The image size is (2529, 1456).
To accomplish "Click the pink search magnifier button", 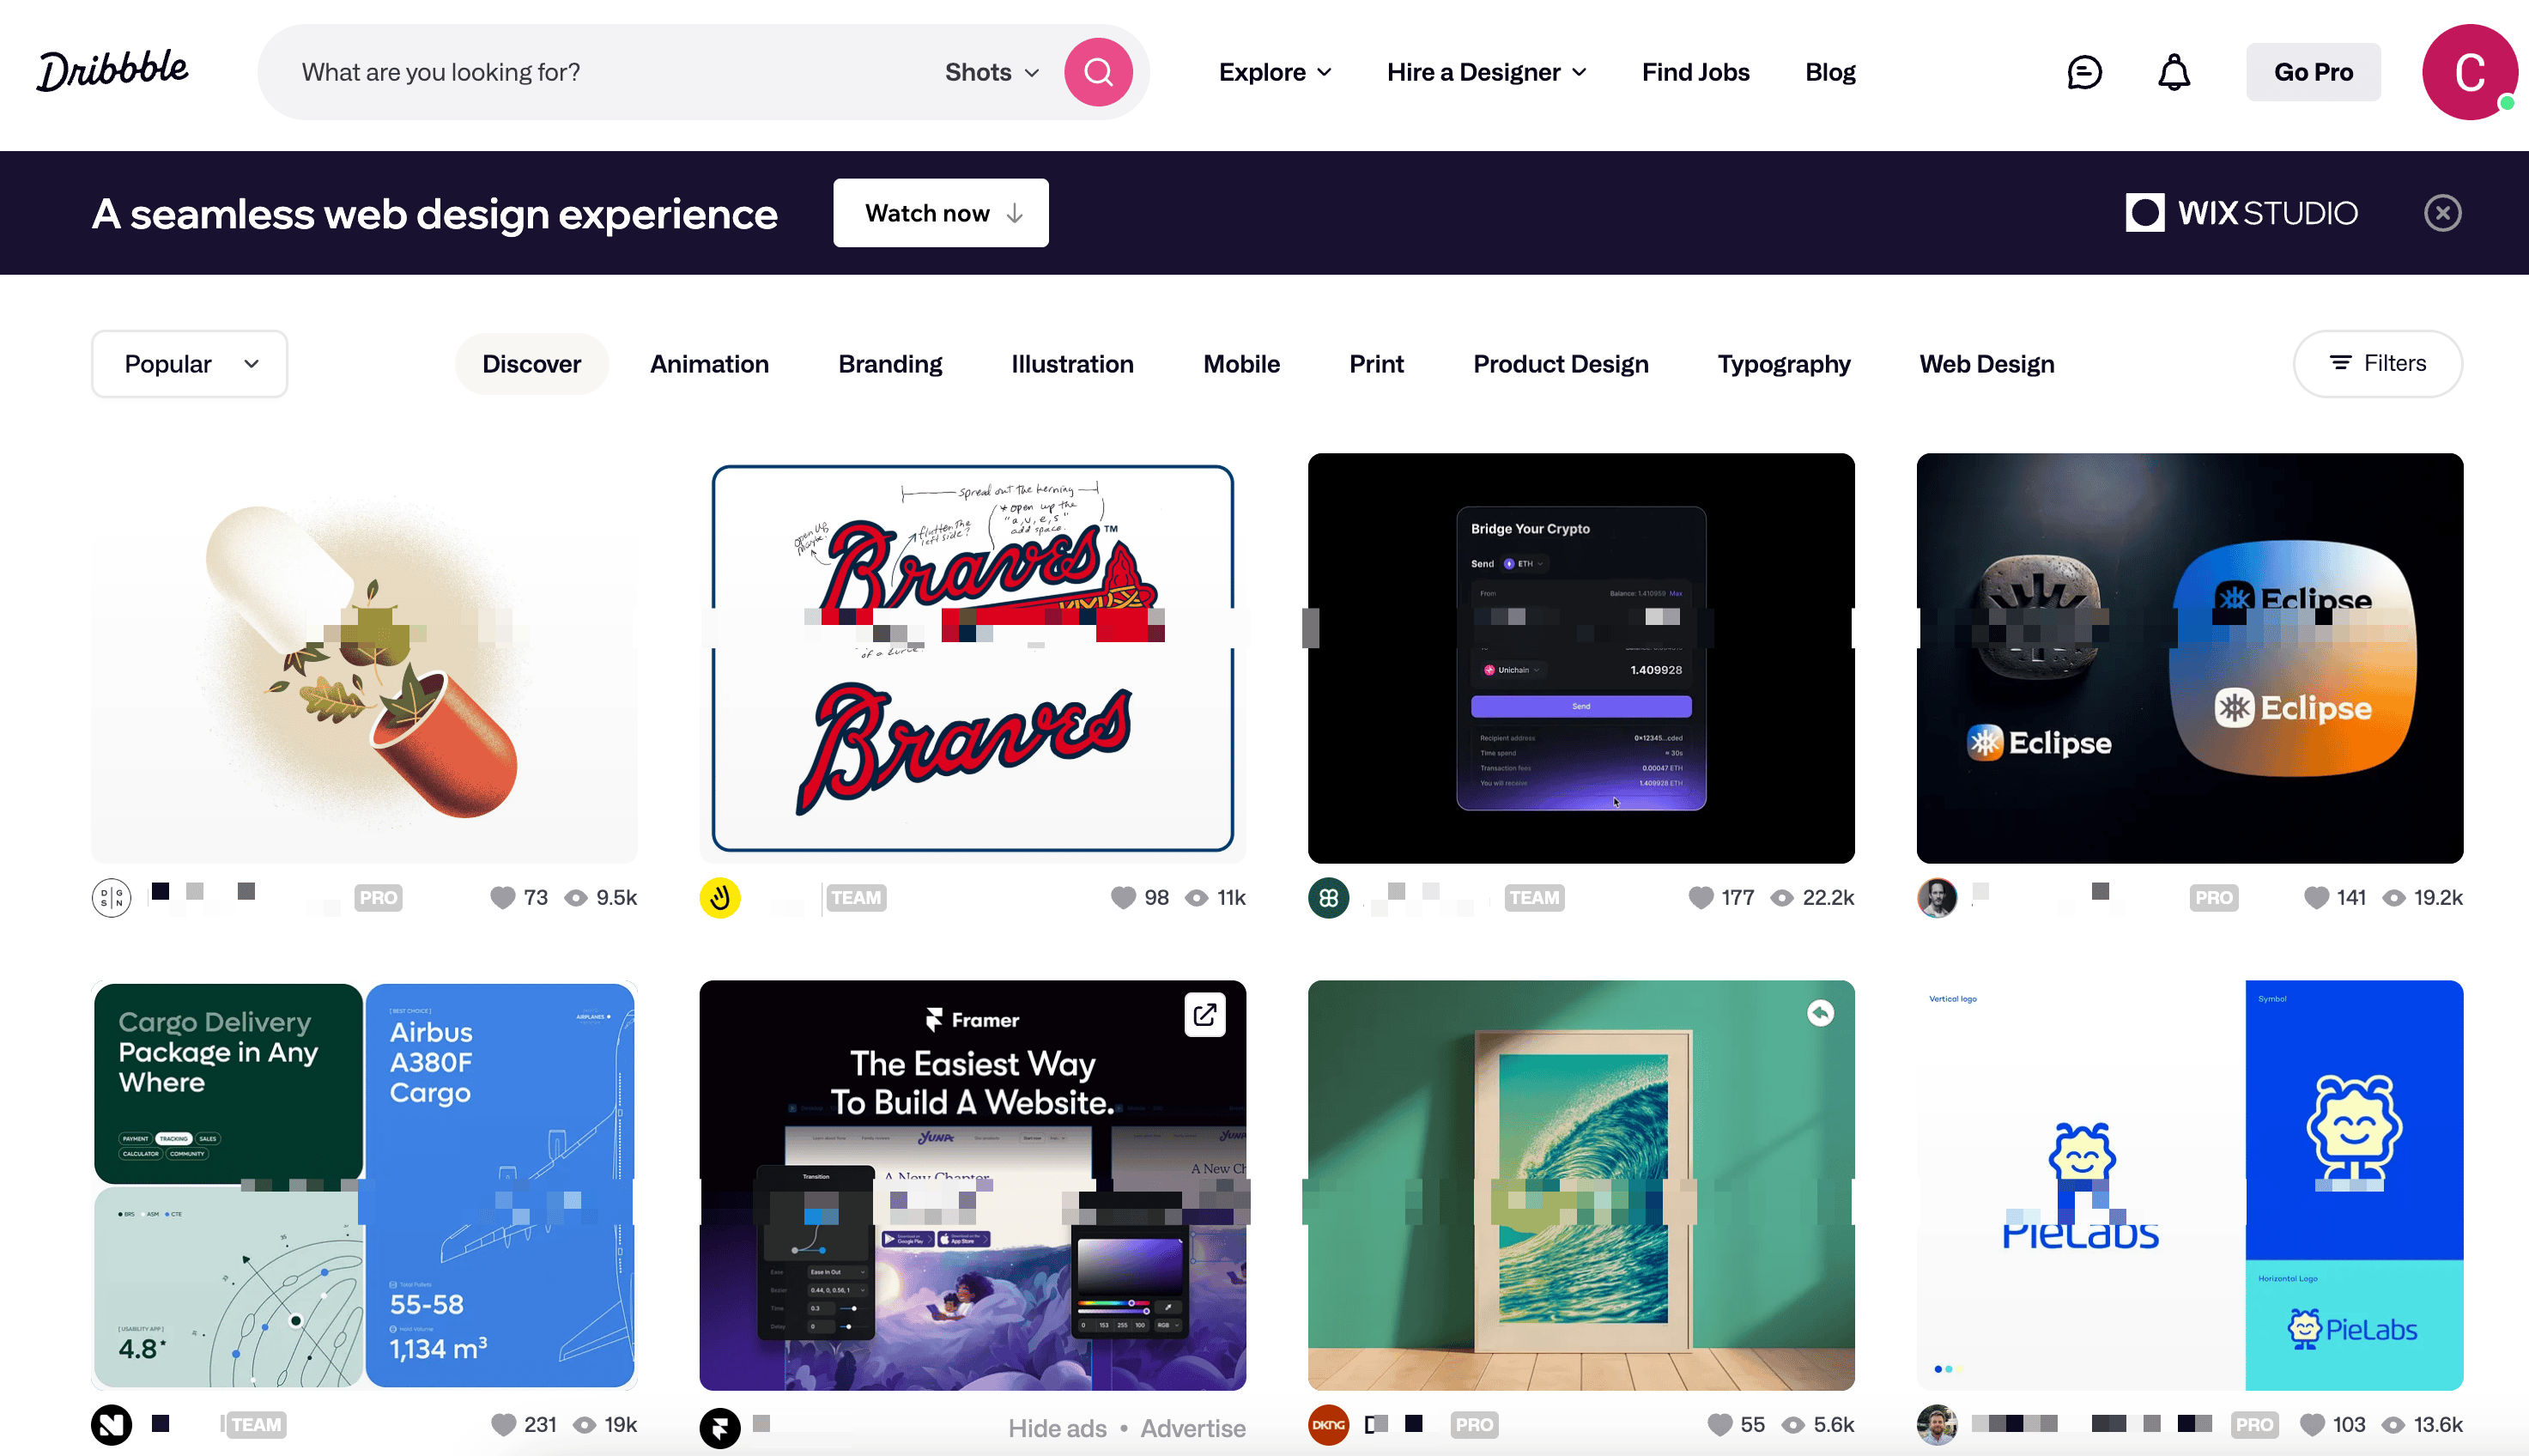I will 1097,72.
